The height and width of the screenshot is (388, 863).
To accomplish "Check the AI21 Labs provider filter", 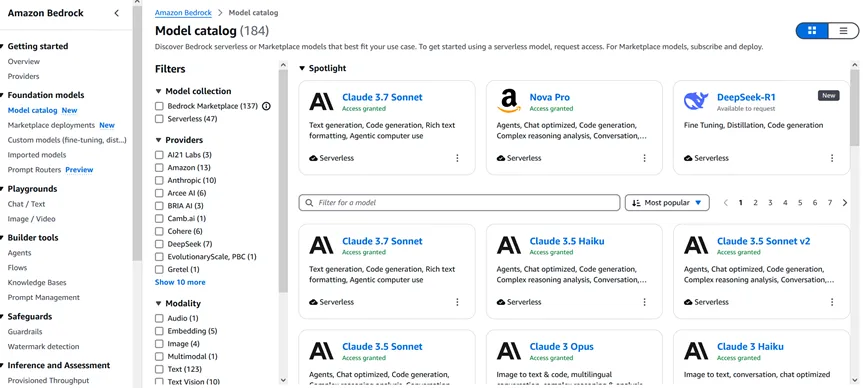I will click(x=159, y=155).
